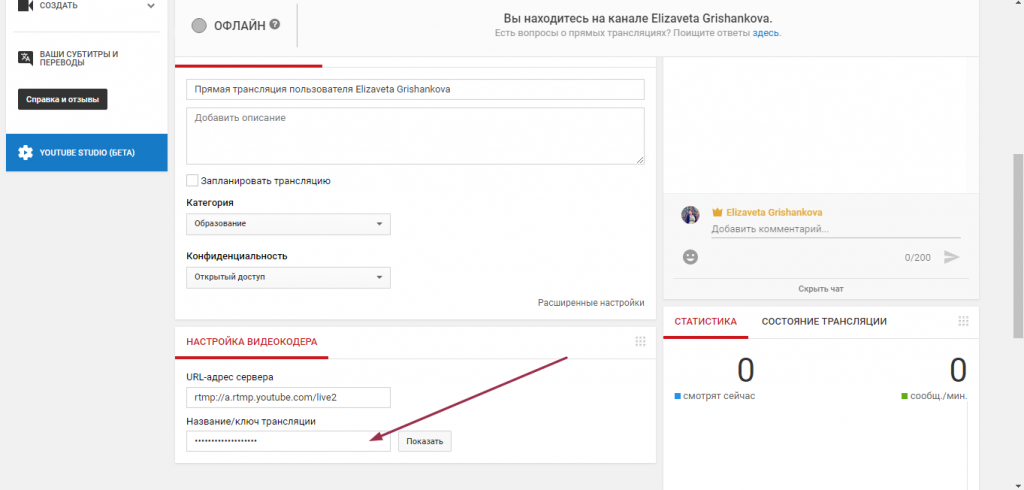Follow the здесь link about live streams
1024x490 pixels.
pyautogui.click(x=765, y=33)
